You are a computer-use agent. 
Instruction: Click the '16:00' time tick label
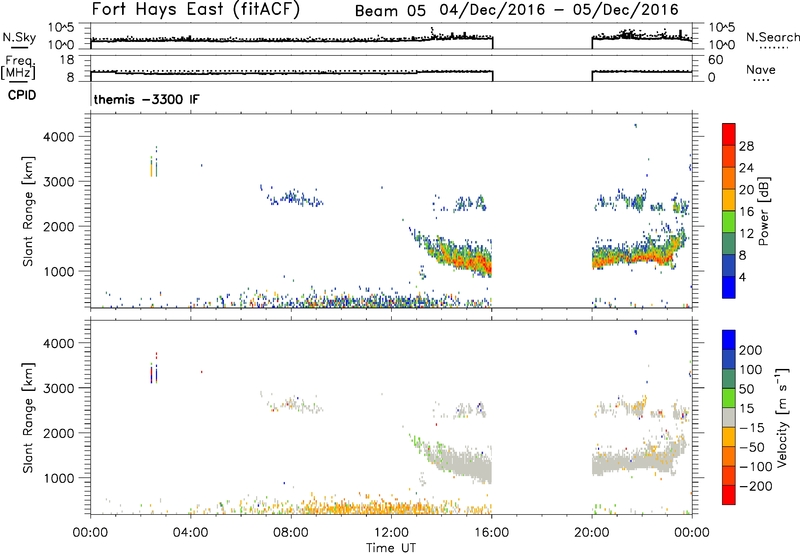491,533
